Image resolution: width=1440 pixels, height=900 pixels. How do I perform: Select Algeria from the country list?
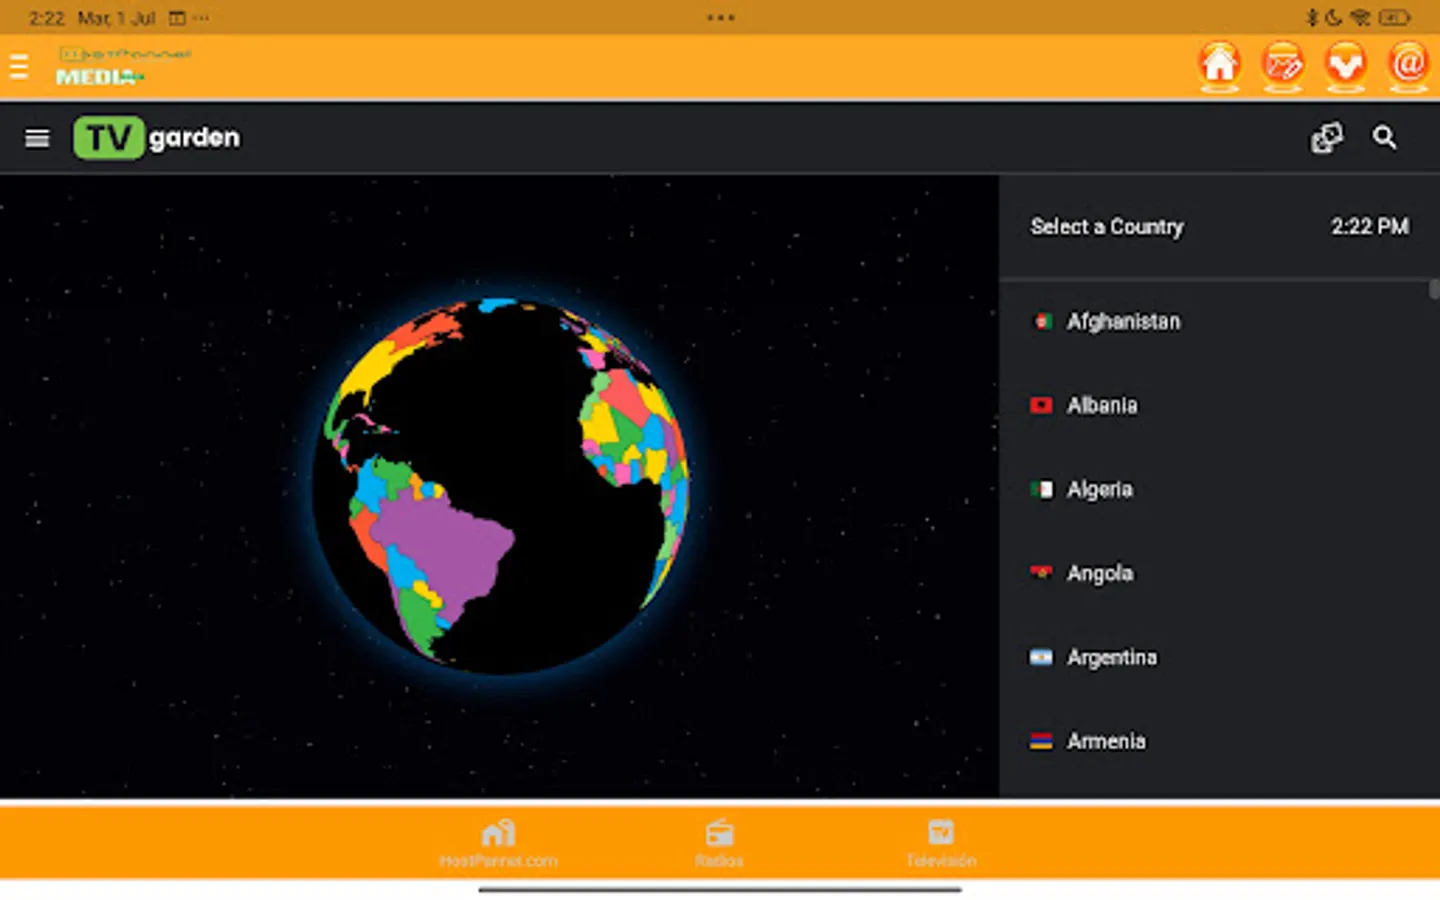pos(1100,489)
